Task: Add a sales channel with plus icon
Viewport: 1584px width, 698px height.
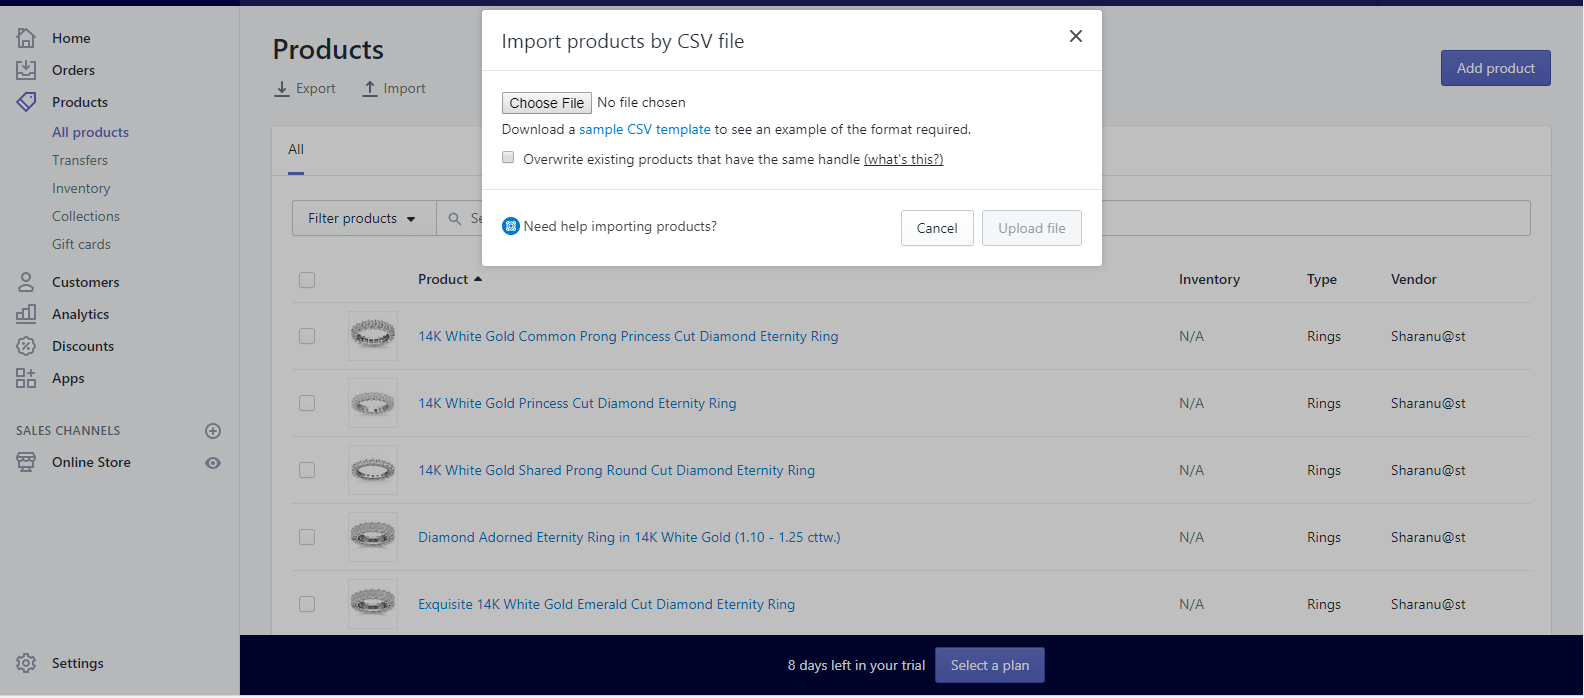Action: [x=213, y=431]
